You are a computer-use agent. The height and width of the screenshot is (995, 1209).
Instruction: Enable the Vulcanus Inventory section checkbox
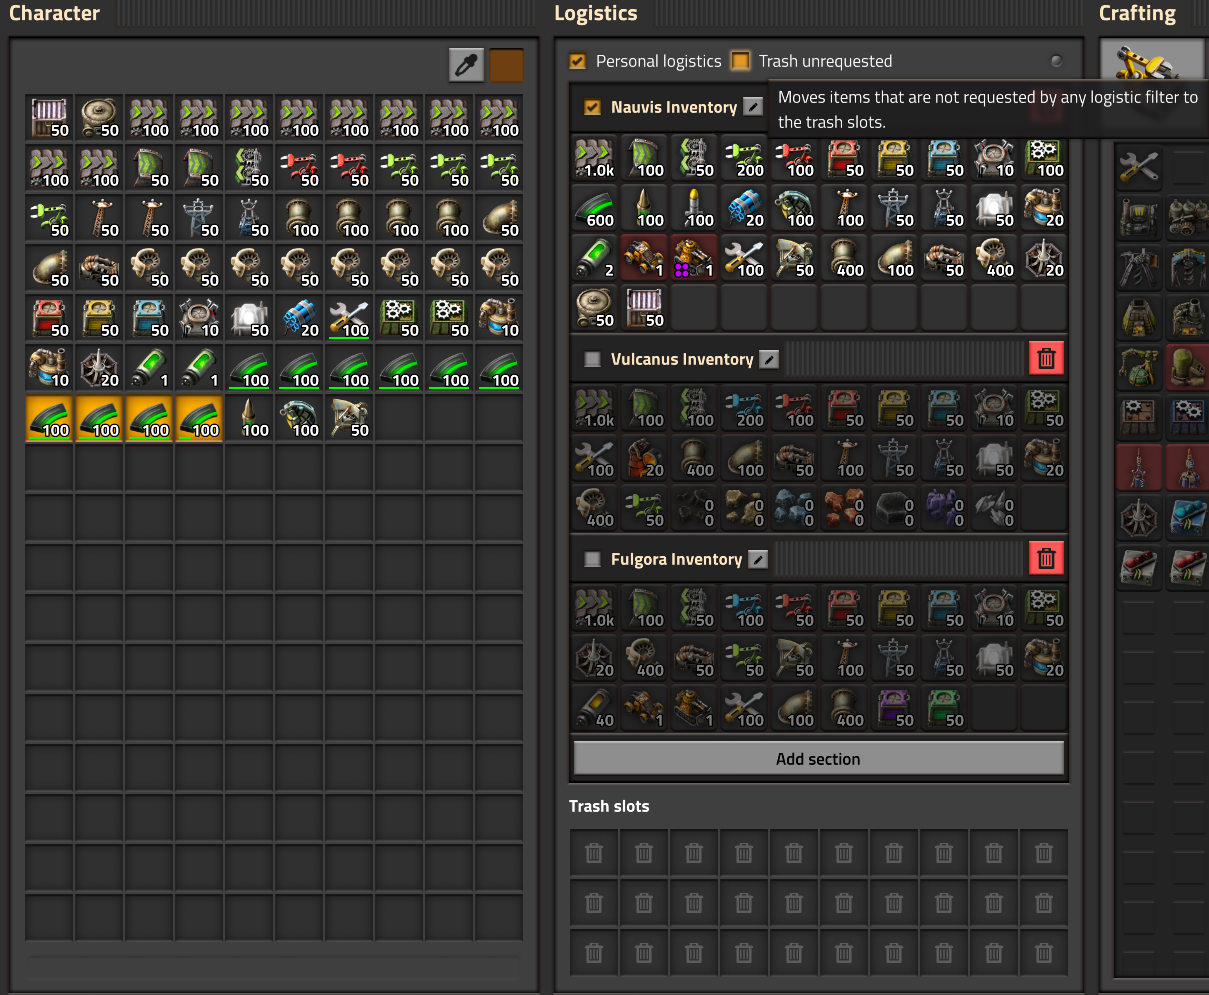pyautogui.click(x=592, y=359)
